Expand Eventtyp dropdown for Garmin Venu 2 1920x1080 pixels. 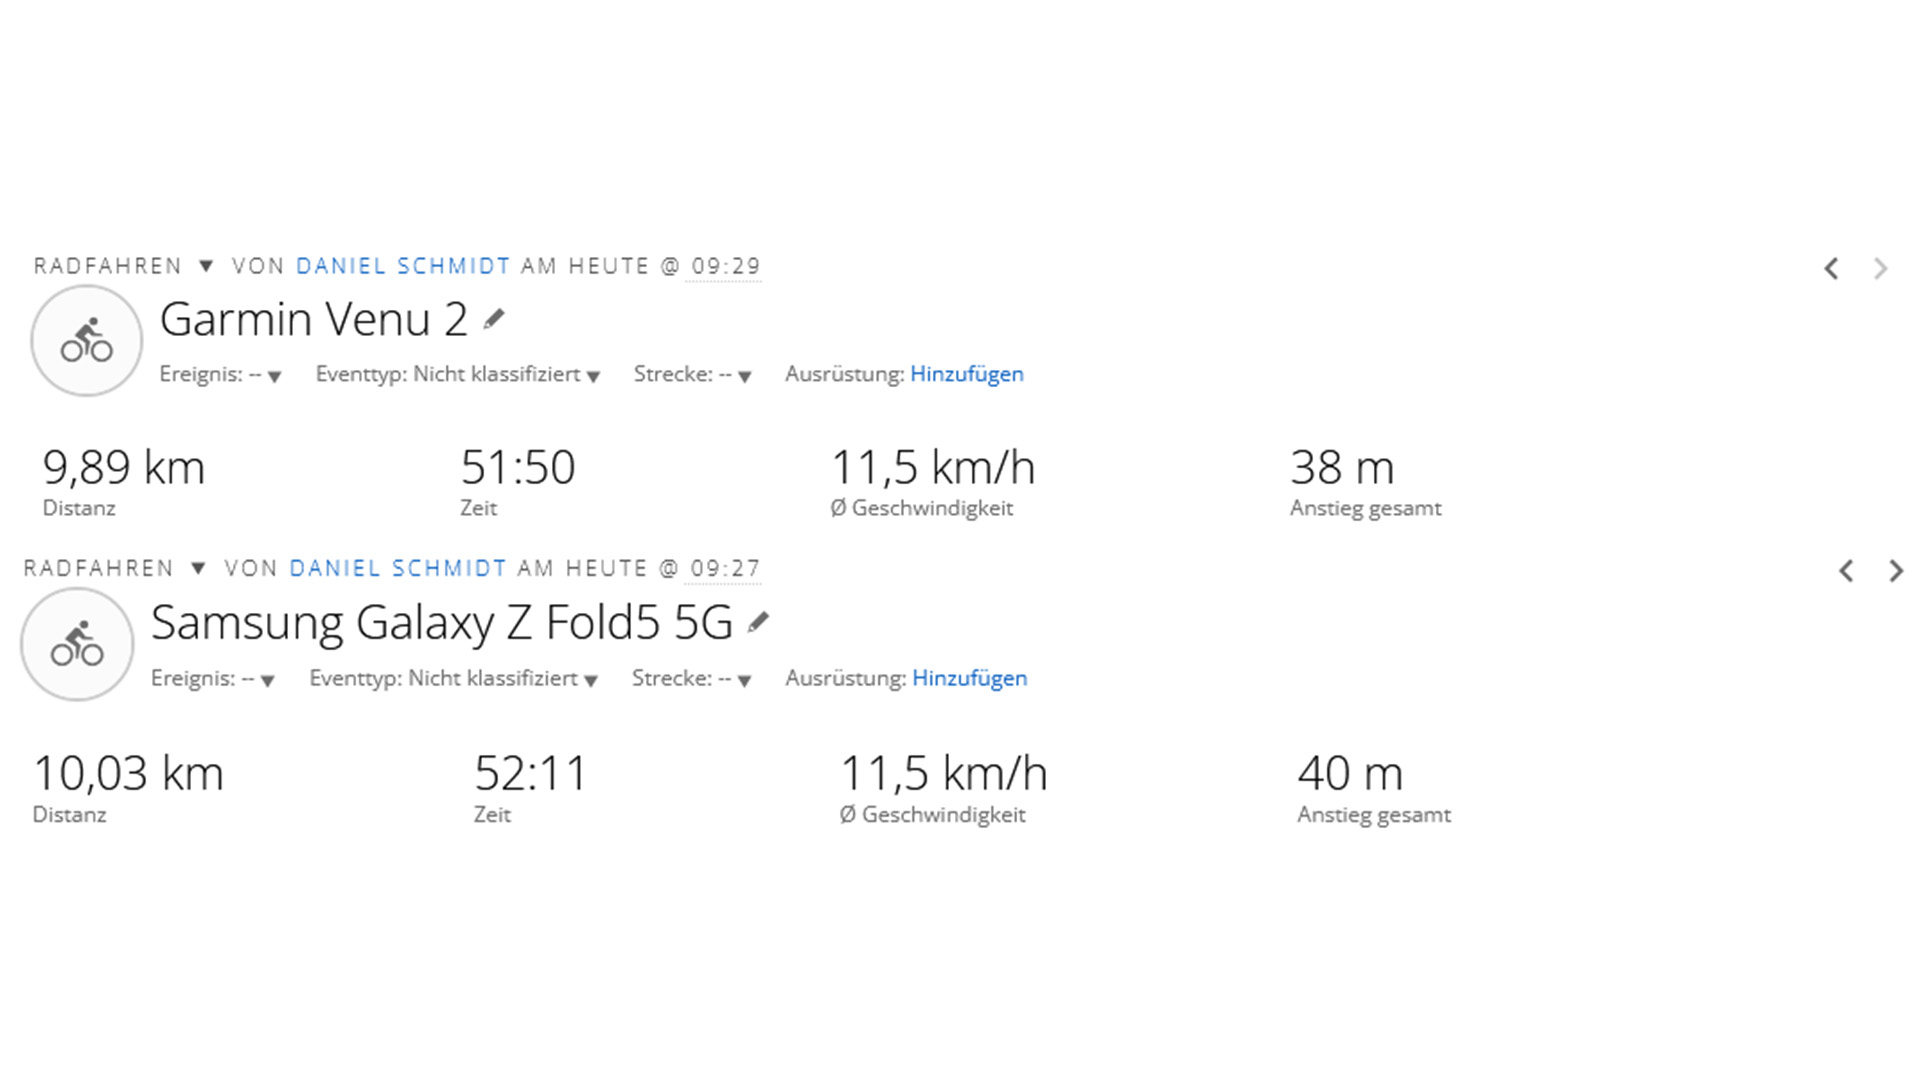click(593, 376)
